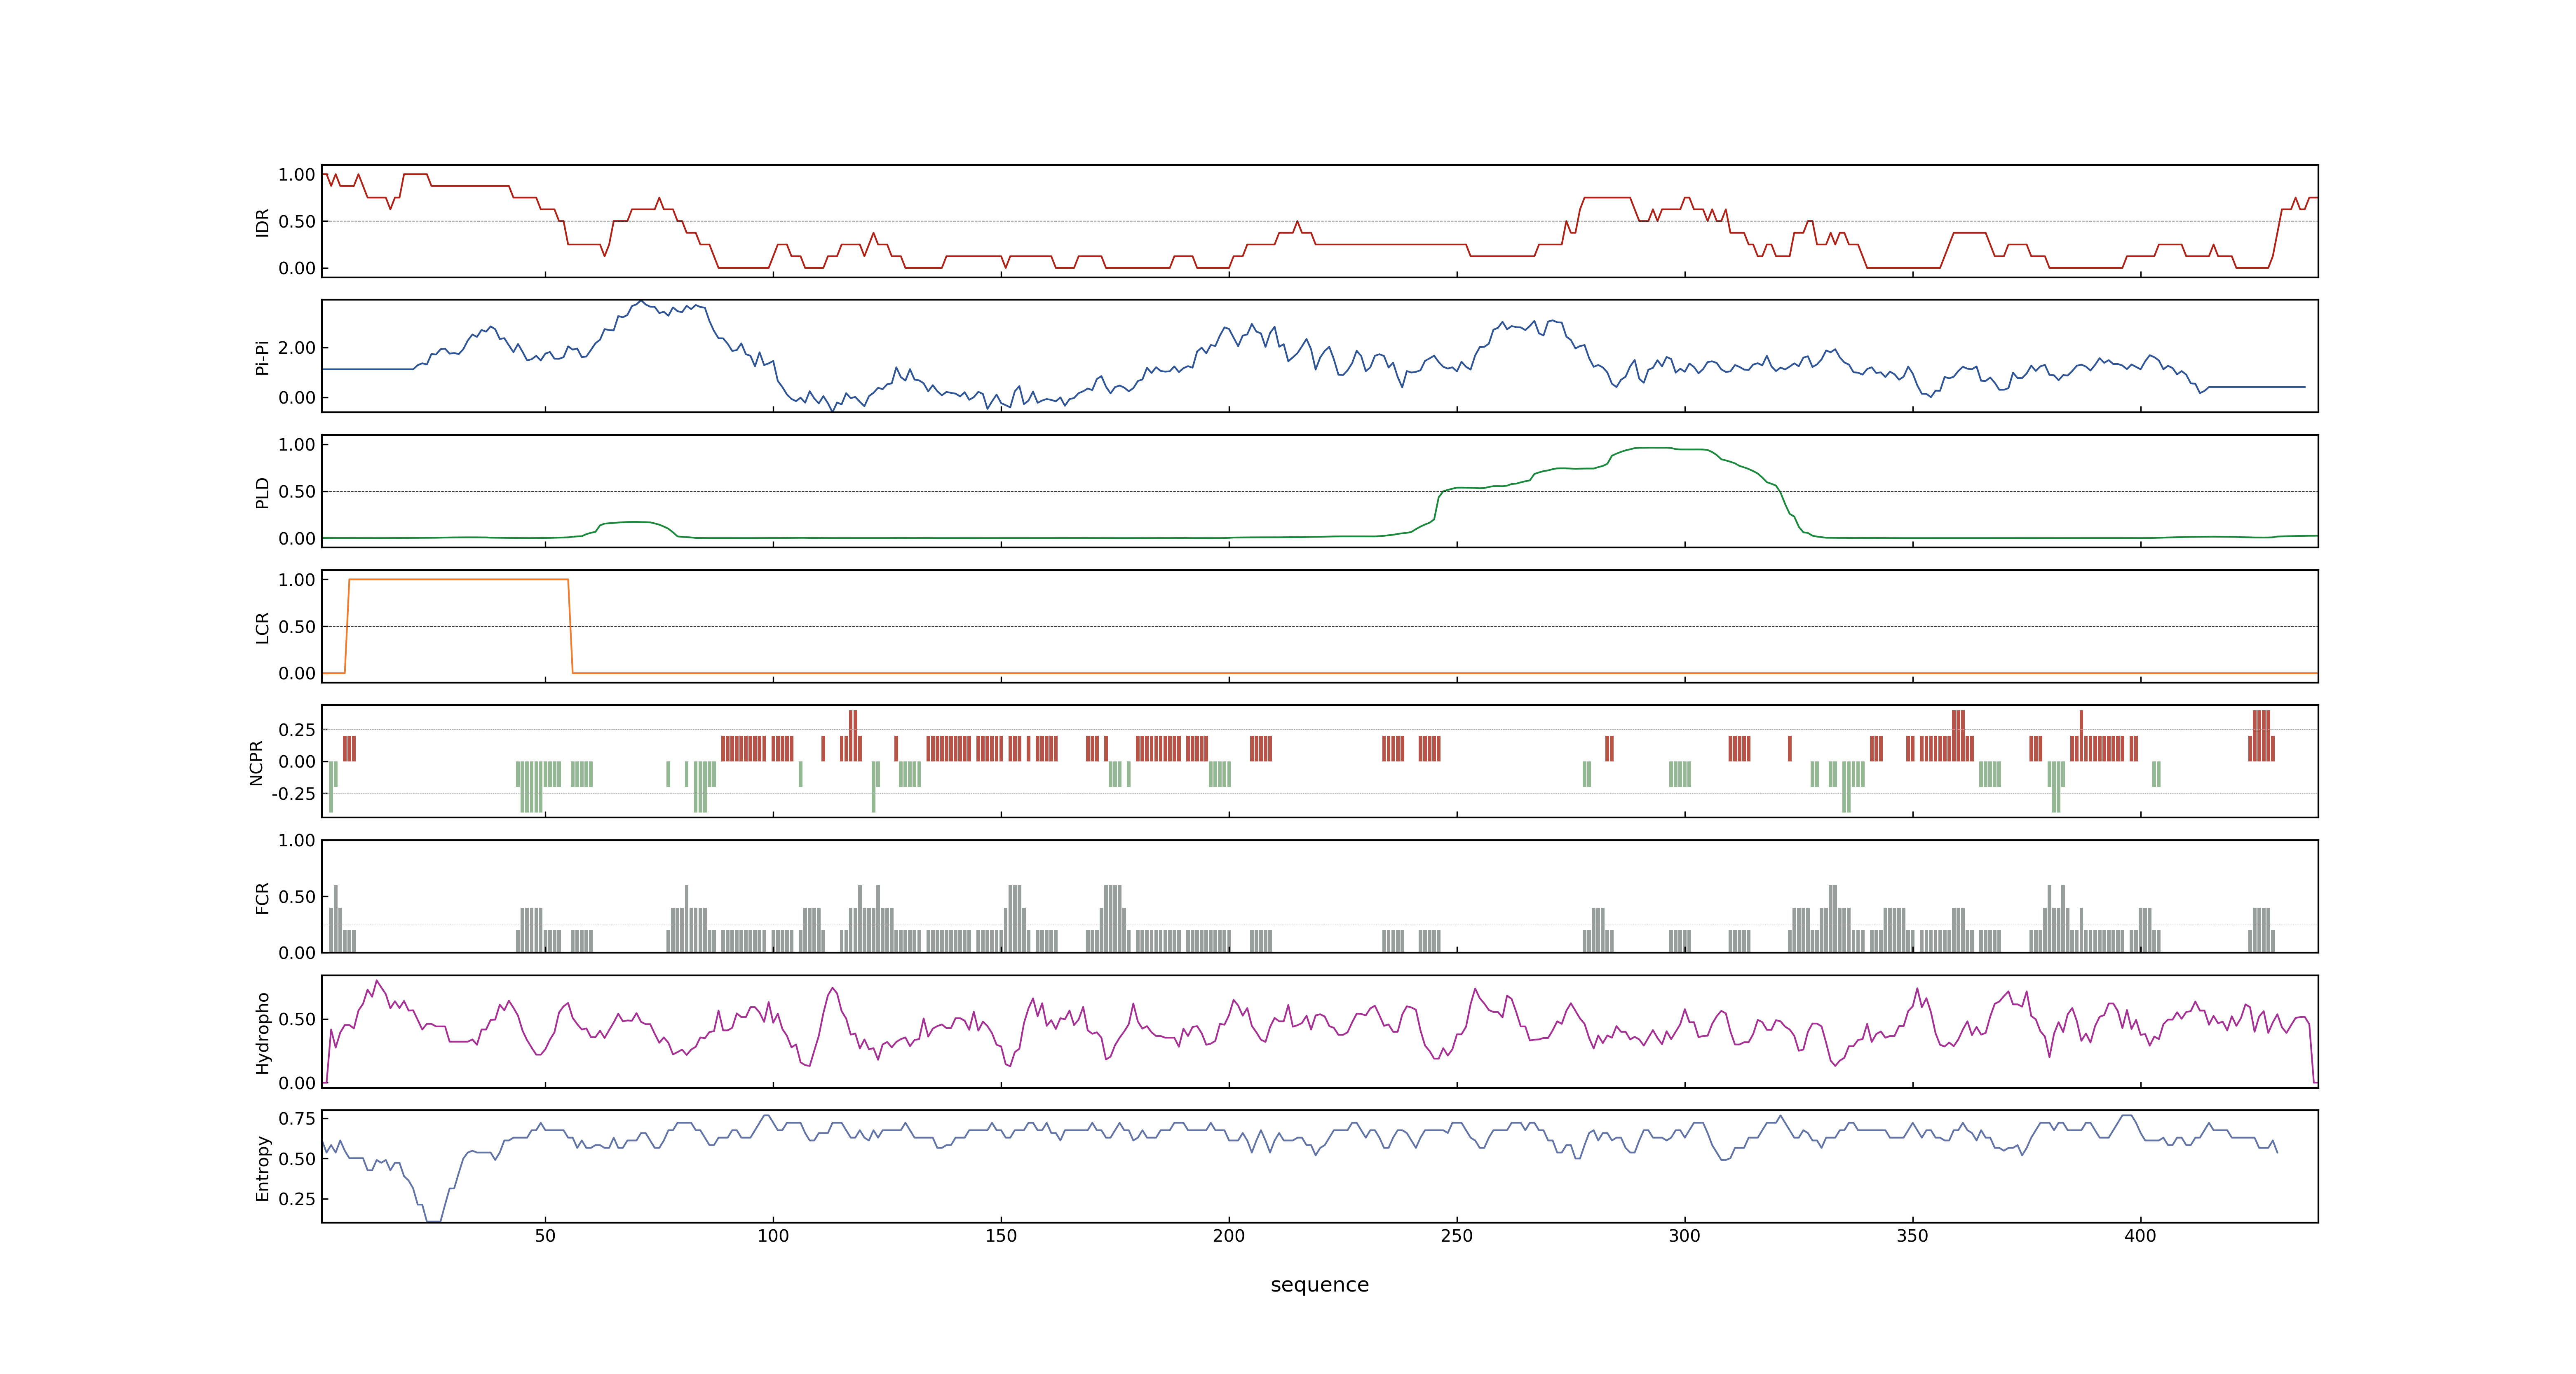
Task: Click the x-axis tick label 250
Action: (1457, 1236)
